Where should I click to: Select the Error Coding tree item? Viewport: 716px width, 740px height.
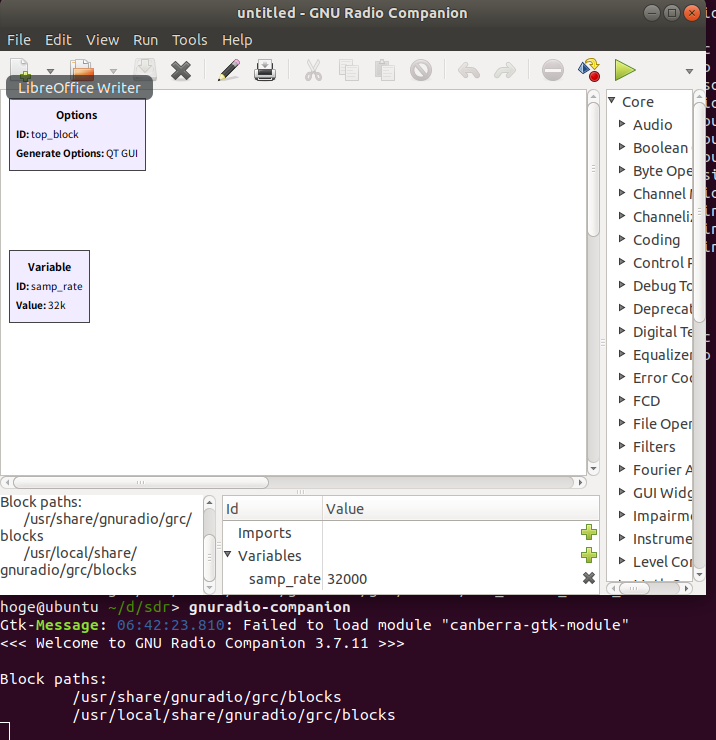point(662,378)
